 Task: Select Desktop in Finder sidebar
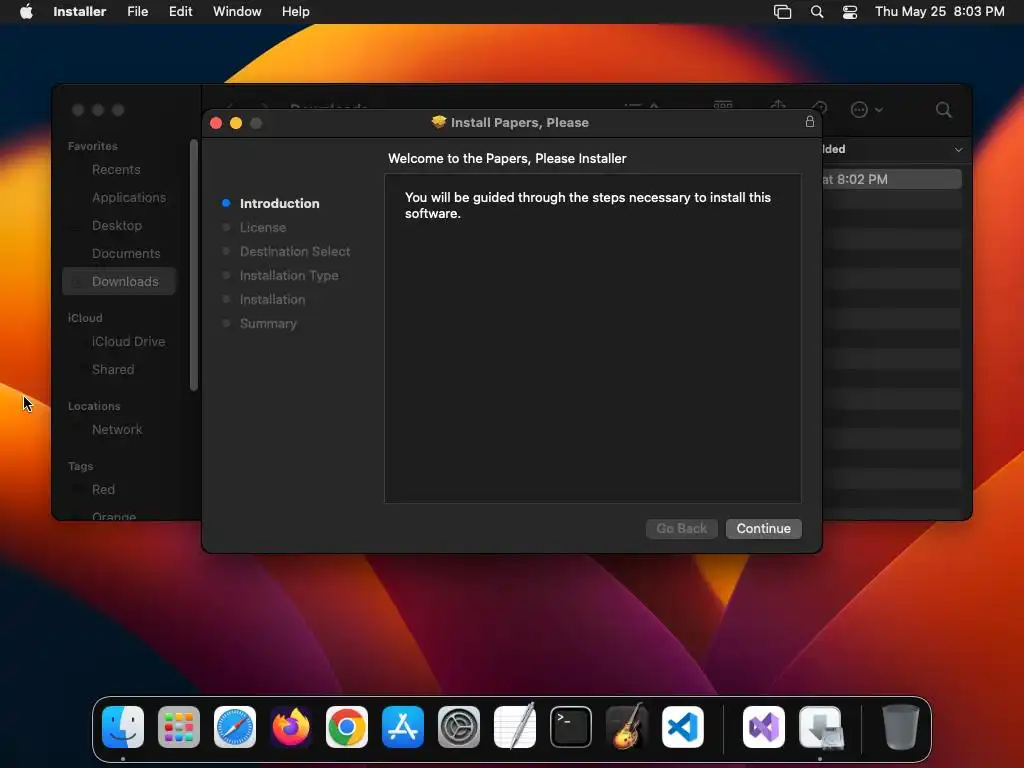click(116, 226)
